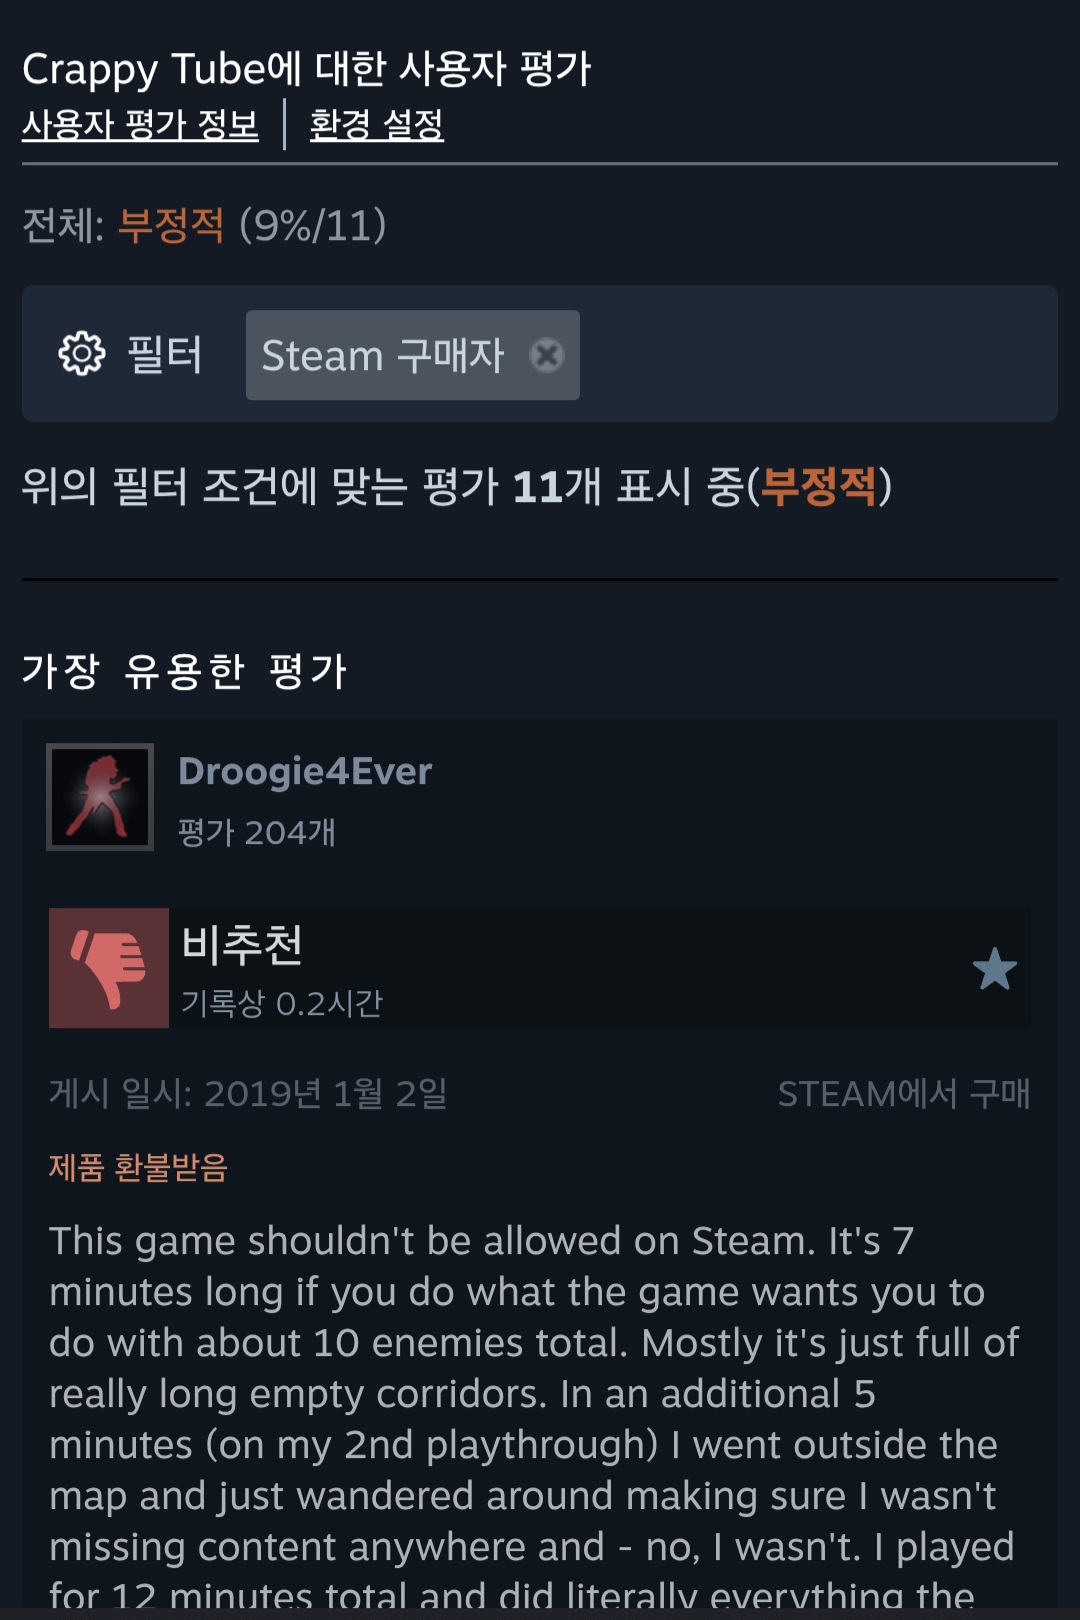Click orange 부정적 in filter summary
Viewport: 1080px width, 1620px height.
click(819, 487)
